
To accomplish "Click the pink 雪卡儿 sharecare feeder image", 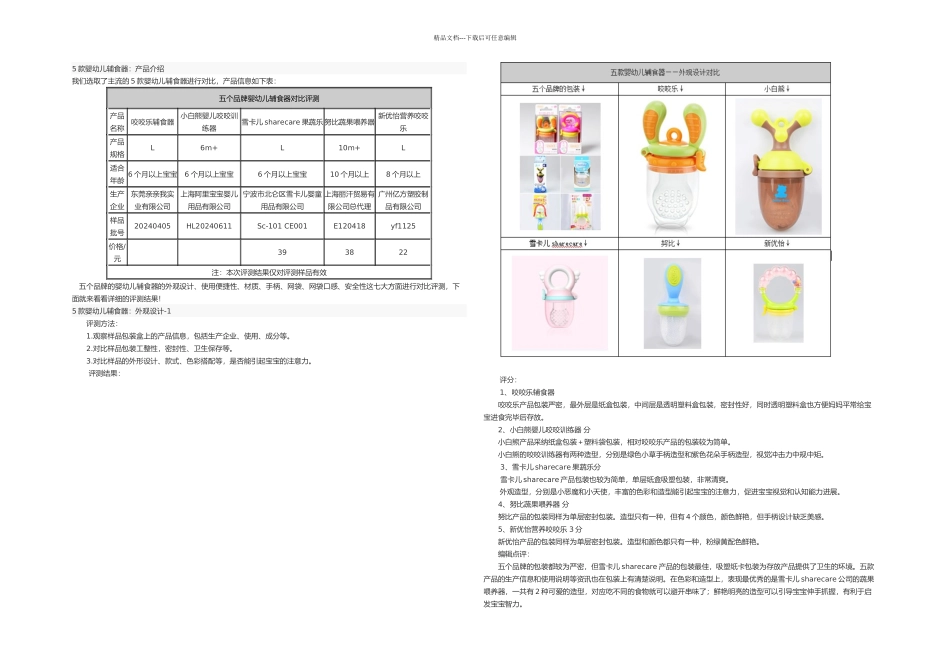I will 559,303.
